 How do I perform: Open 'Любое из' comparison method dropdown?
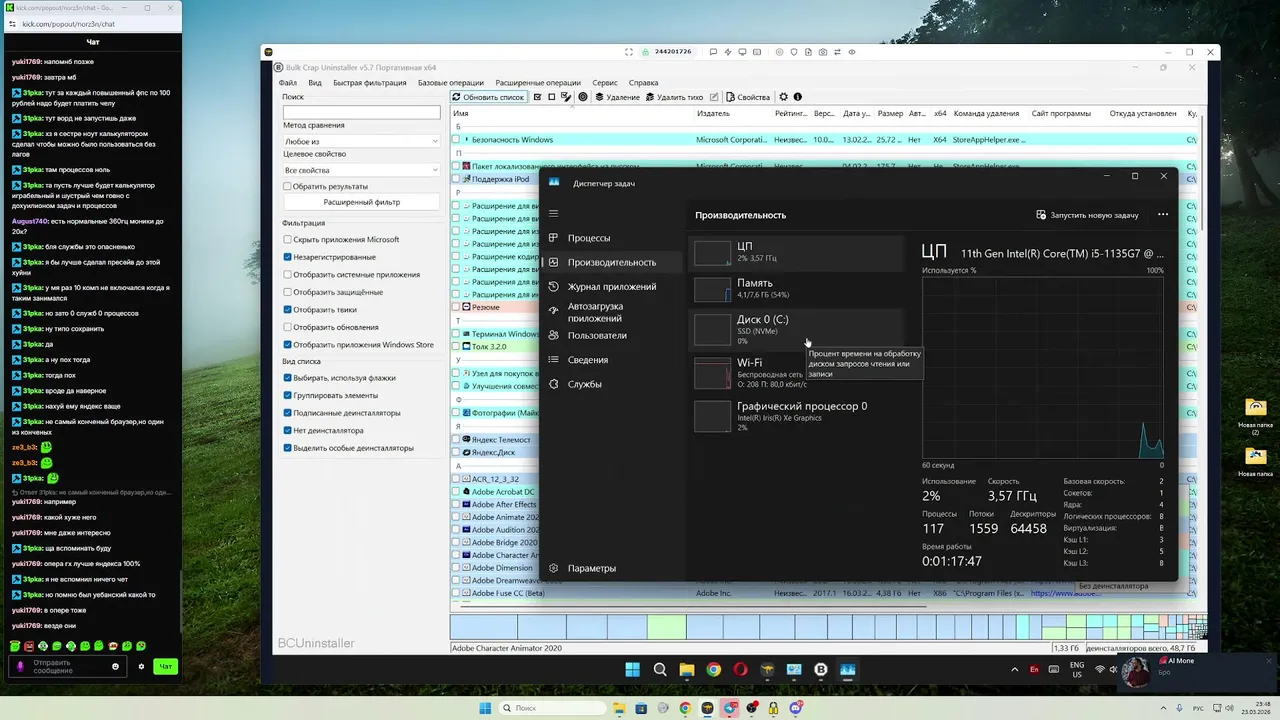361,142
